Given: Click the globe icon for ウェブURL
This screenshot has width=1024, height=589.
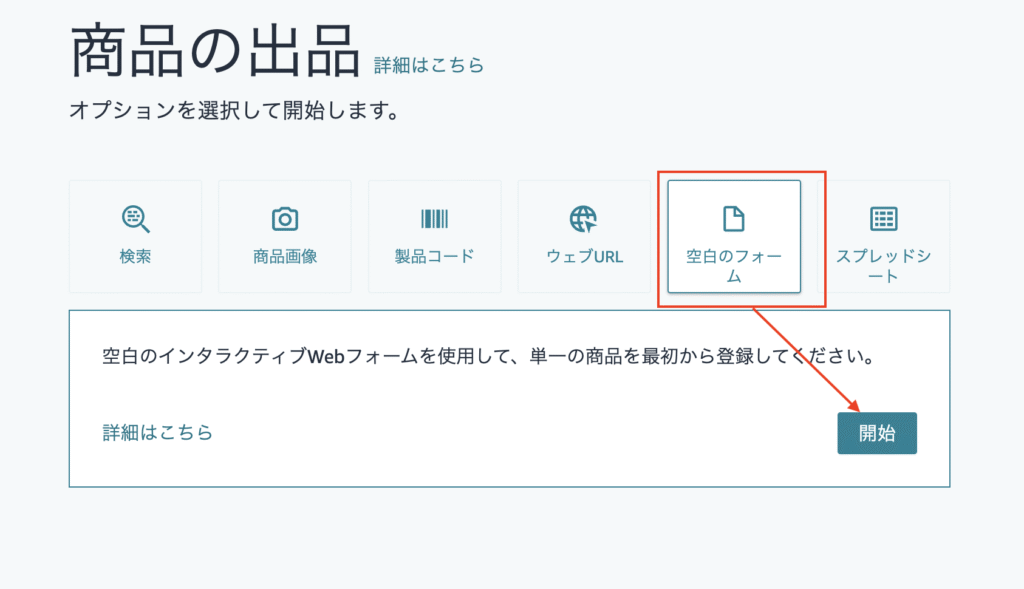Looking at the screenshot, I should [584, 218].
